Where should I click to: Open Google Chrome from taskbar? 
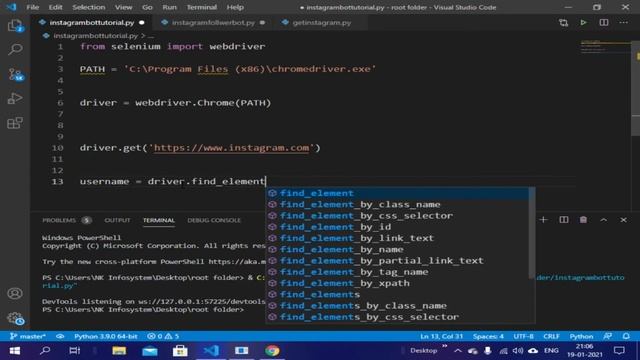point(272,351)
